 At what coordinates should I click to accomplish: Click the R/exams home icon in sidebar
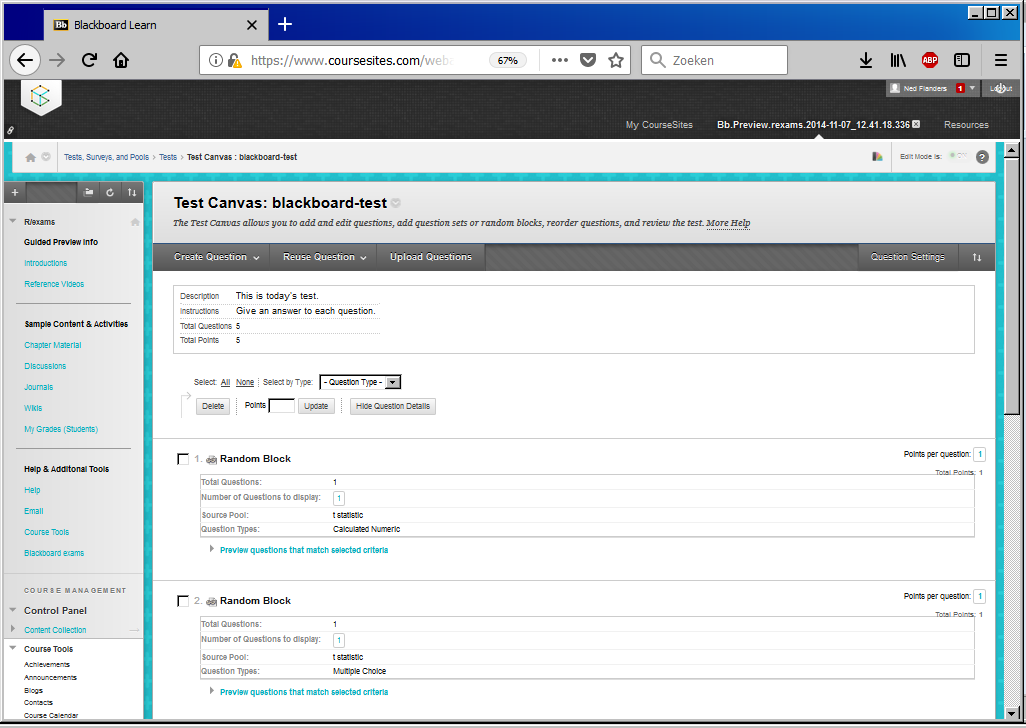tap(135, 222)
